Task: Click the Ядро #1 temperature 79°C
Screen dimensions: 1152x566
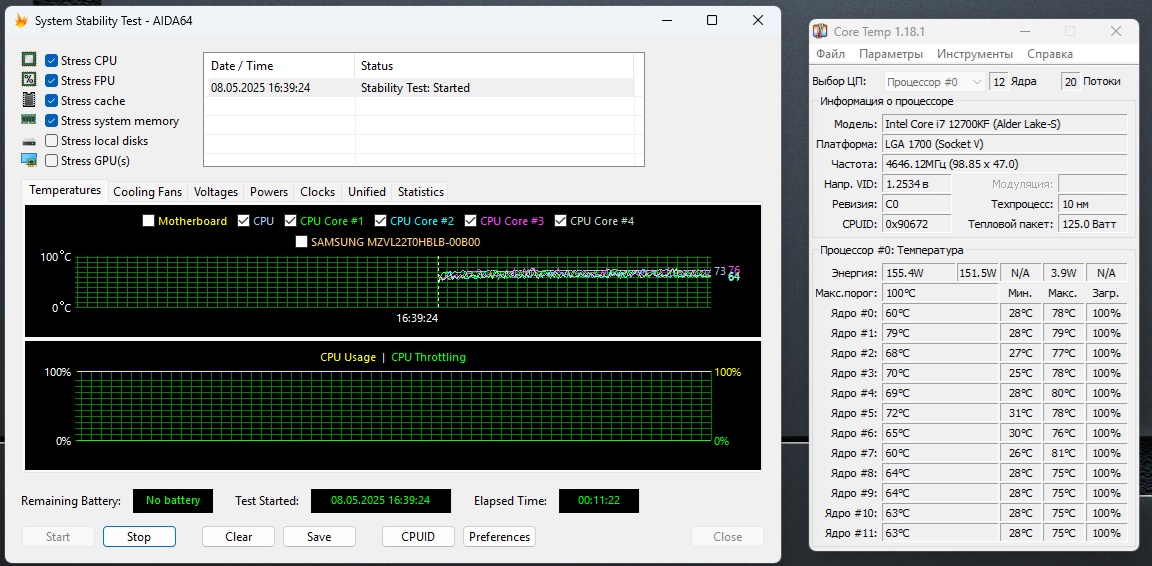Action: pyautogui.click(x=940, y=333)
